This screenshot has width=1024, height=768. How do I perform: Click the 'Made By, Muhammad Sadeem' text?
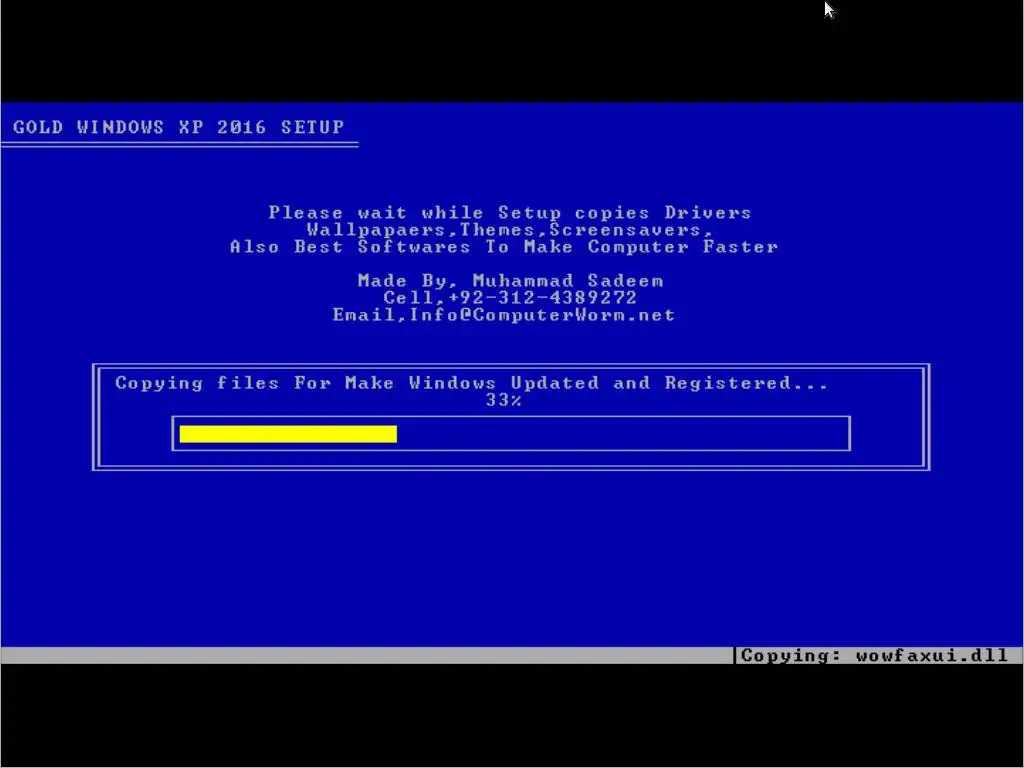(x=511, y=281)
